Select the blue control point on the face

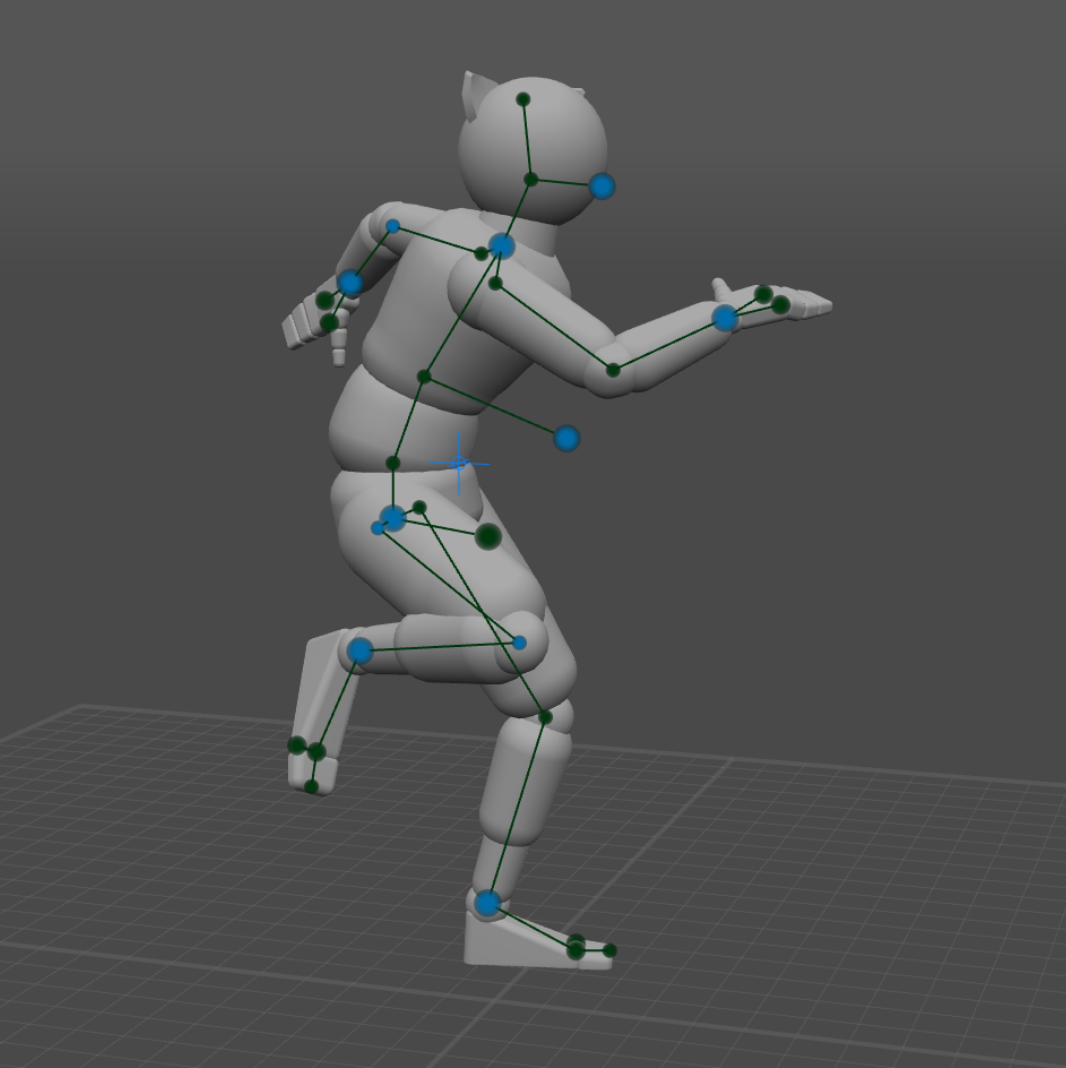click(602, 186)
